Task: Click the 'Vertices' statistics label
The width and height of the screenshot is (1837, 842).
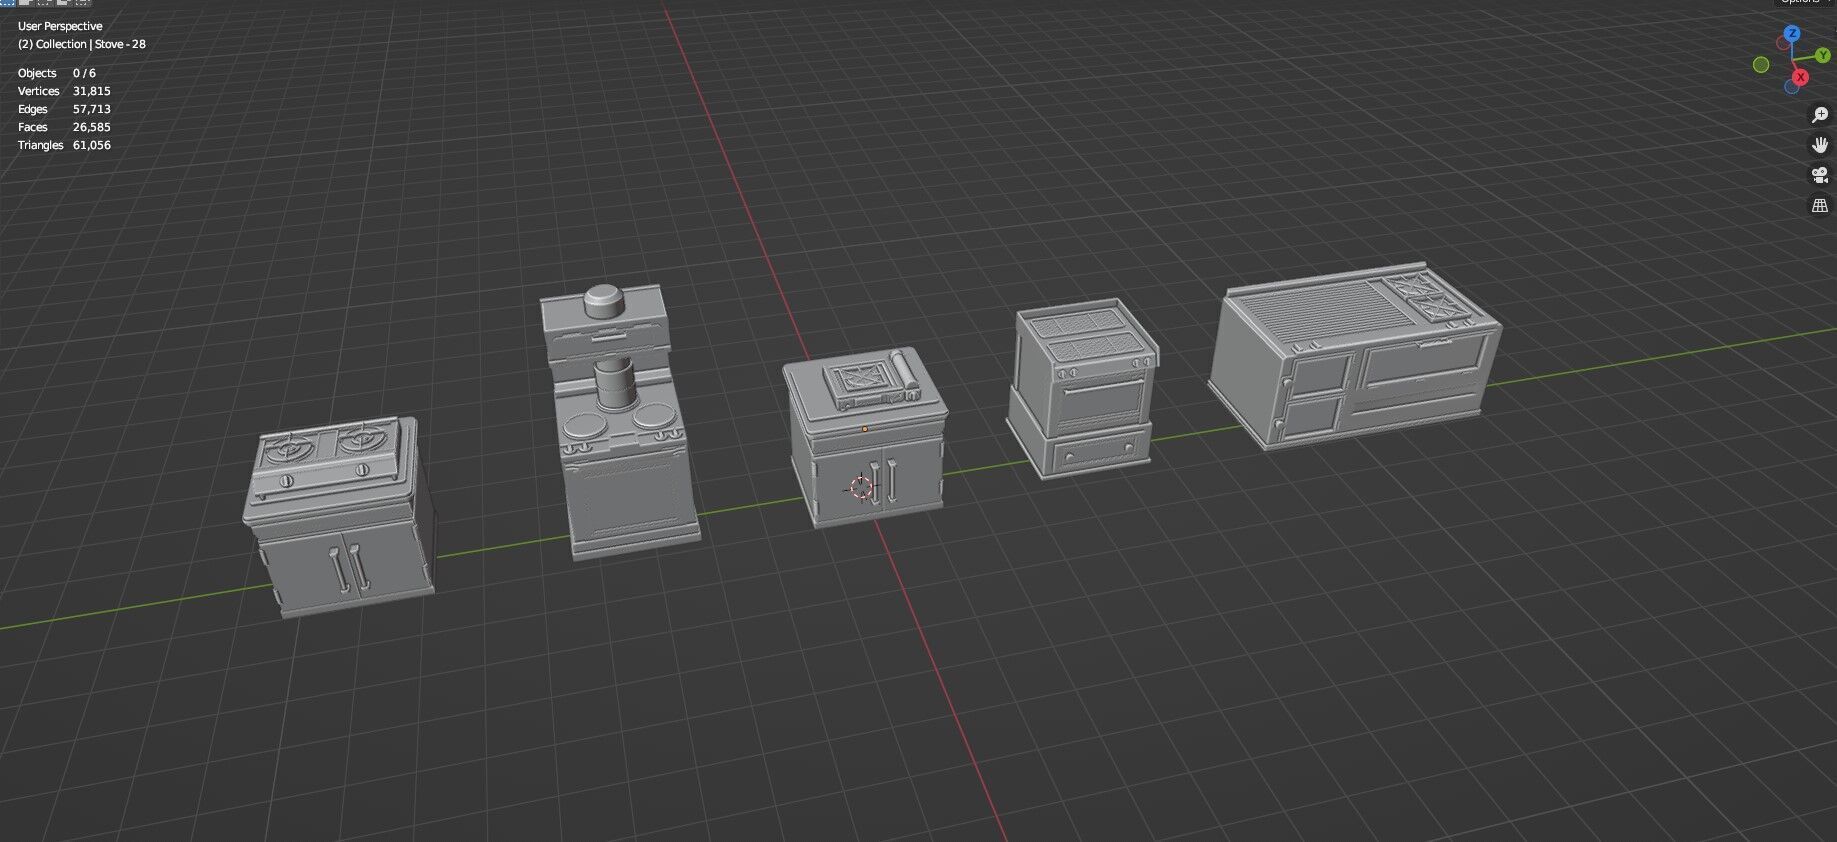Action: click(x=38, y=91)
